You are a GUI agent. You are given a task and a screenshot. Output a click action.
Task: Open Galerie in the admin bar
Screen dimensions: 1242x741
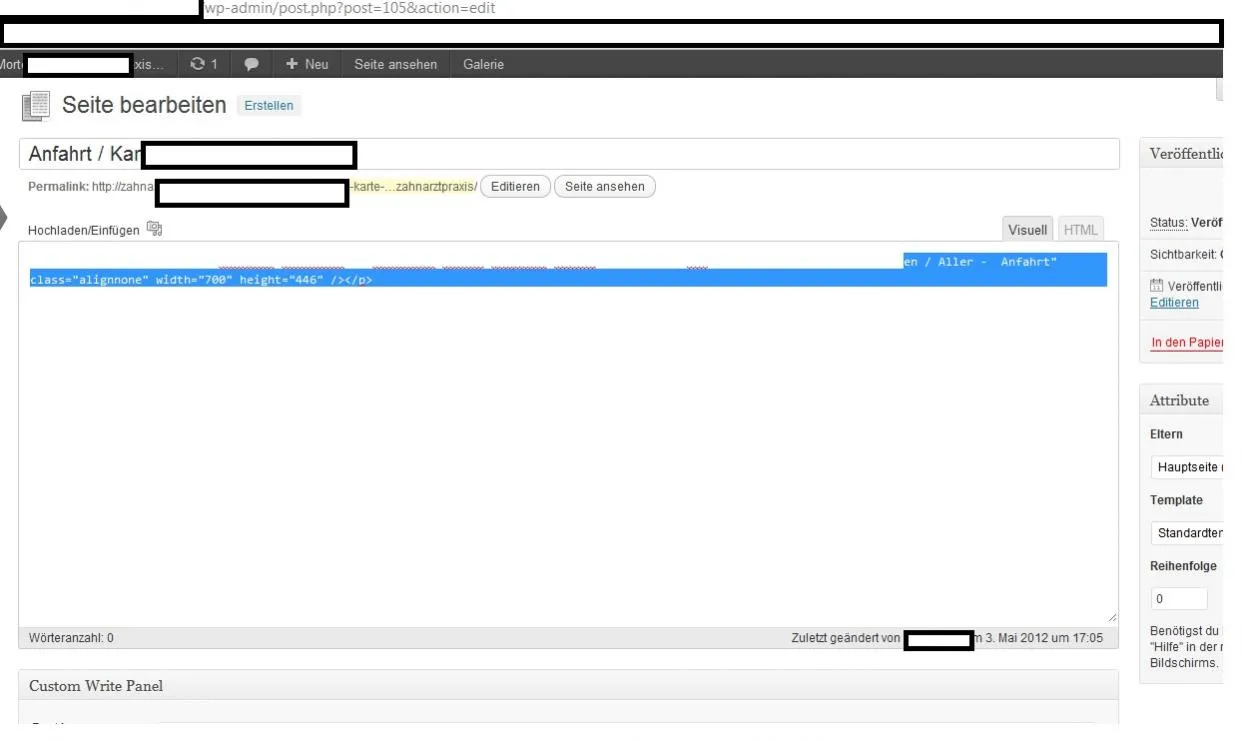coord(484,64)
